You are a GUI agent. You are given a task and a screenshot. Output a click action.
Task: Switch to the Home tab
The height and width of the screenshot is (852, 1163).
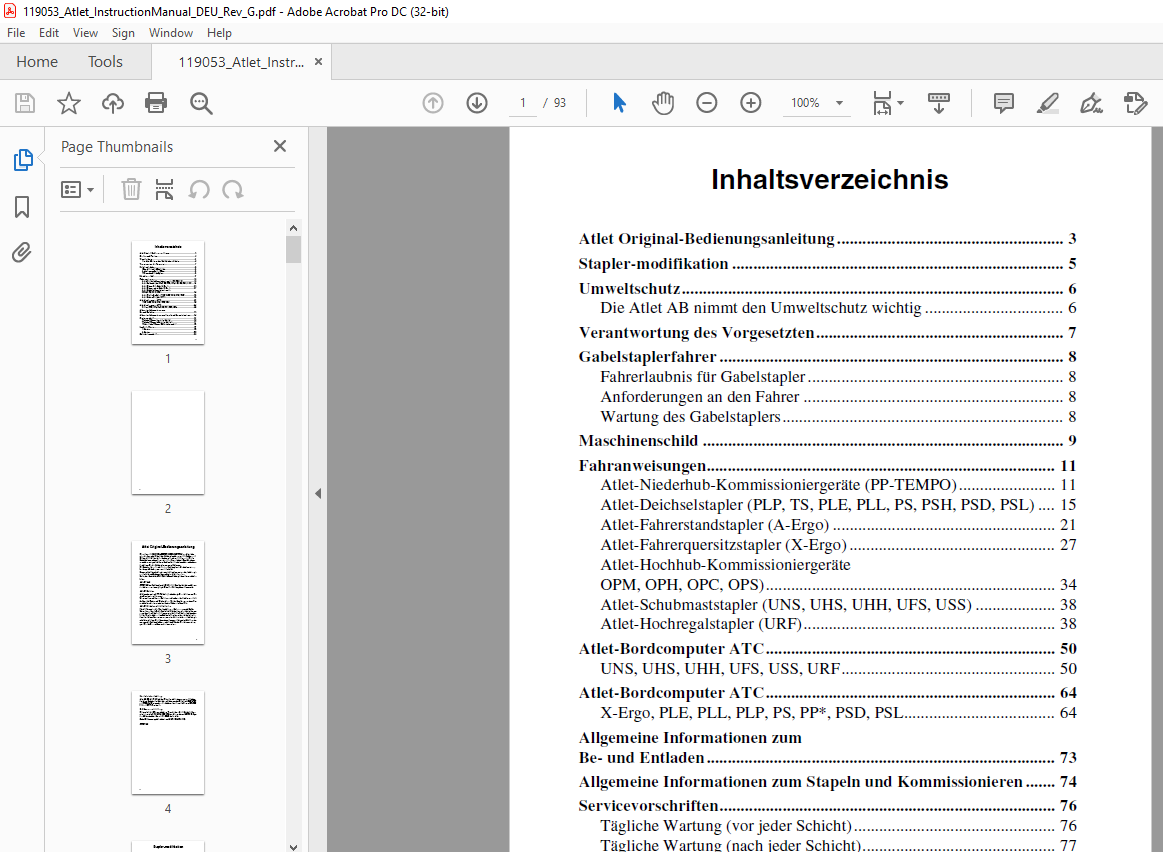[x=37, y=62]
